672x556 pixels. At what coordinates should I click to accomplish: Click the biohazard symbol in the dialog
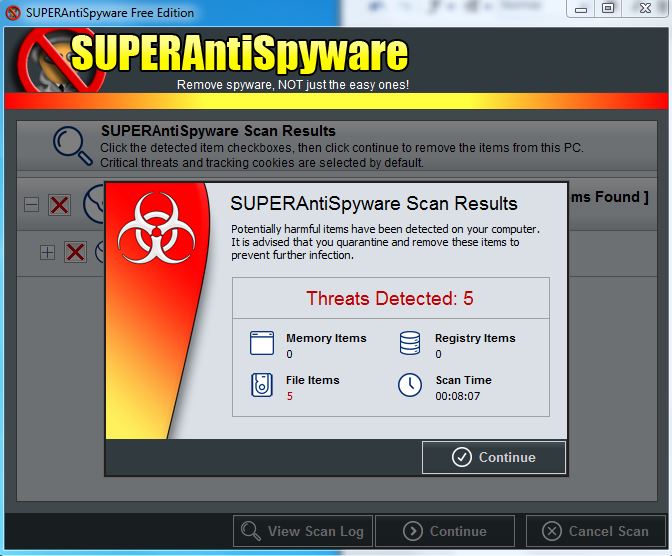click(156, 228)
